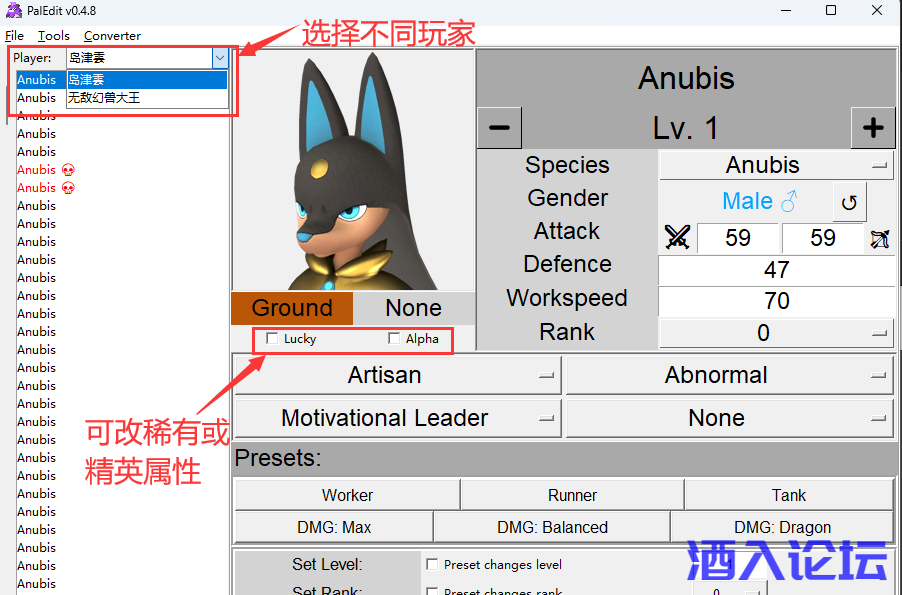Image resolution: width=902 pixels, height=595 pixels.
Task: Minimize the PalEdit window
Action: pyautogui.click(x=786, y=10)
